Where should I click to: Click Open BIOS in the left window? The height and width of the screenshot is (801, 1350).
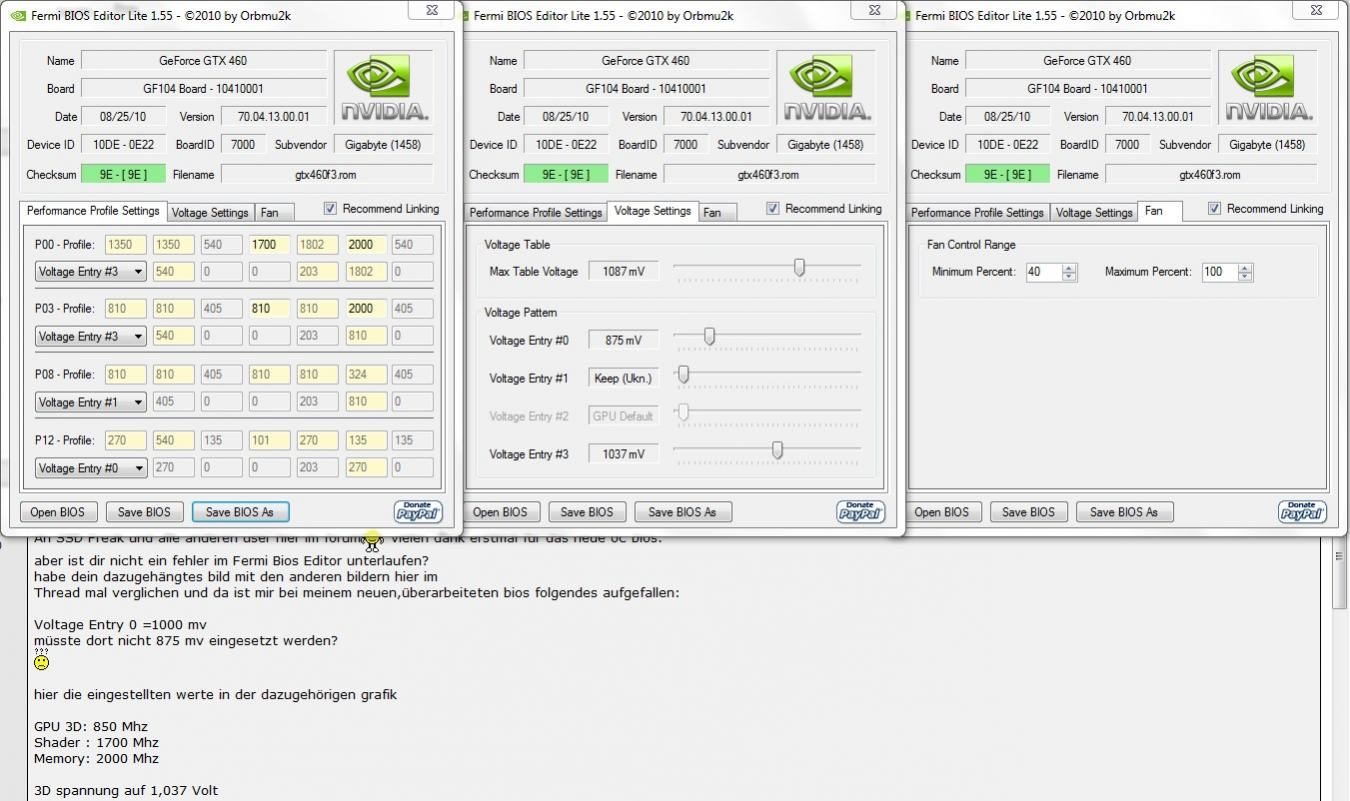click(x=58, y=512)
